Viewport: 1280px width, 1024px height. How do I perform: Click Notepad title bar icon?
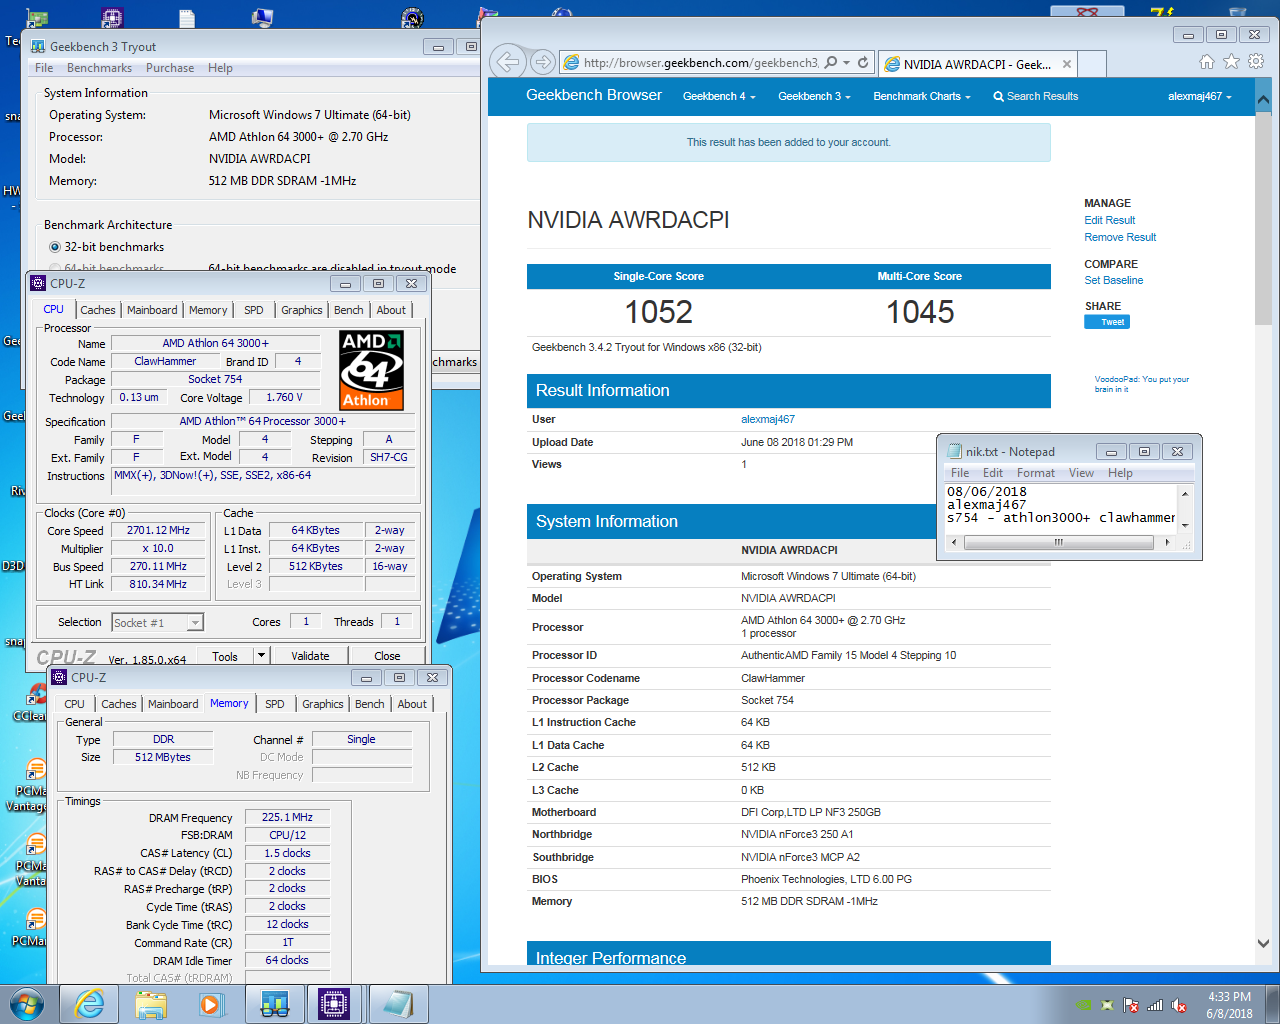pyautogui.click(x=954, y=451)
